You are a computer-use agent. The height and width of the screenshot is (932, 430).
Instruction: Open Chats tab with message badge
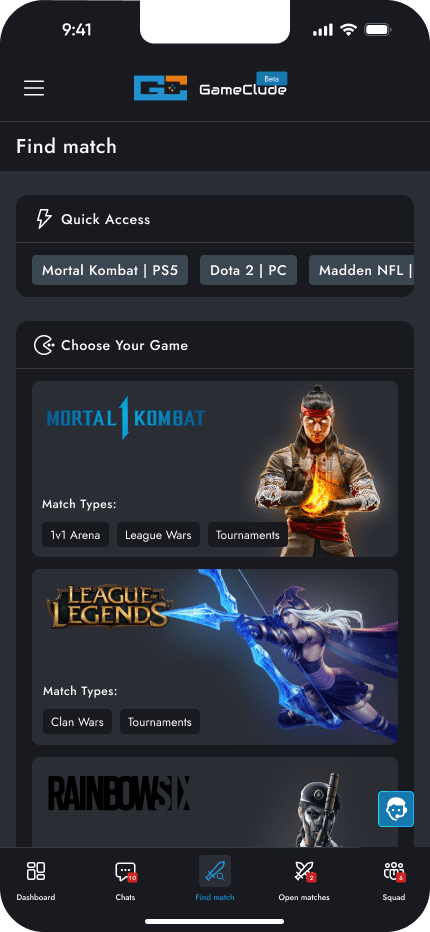[125, 880]
